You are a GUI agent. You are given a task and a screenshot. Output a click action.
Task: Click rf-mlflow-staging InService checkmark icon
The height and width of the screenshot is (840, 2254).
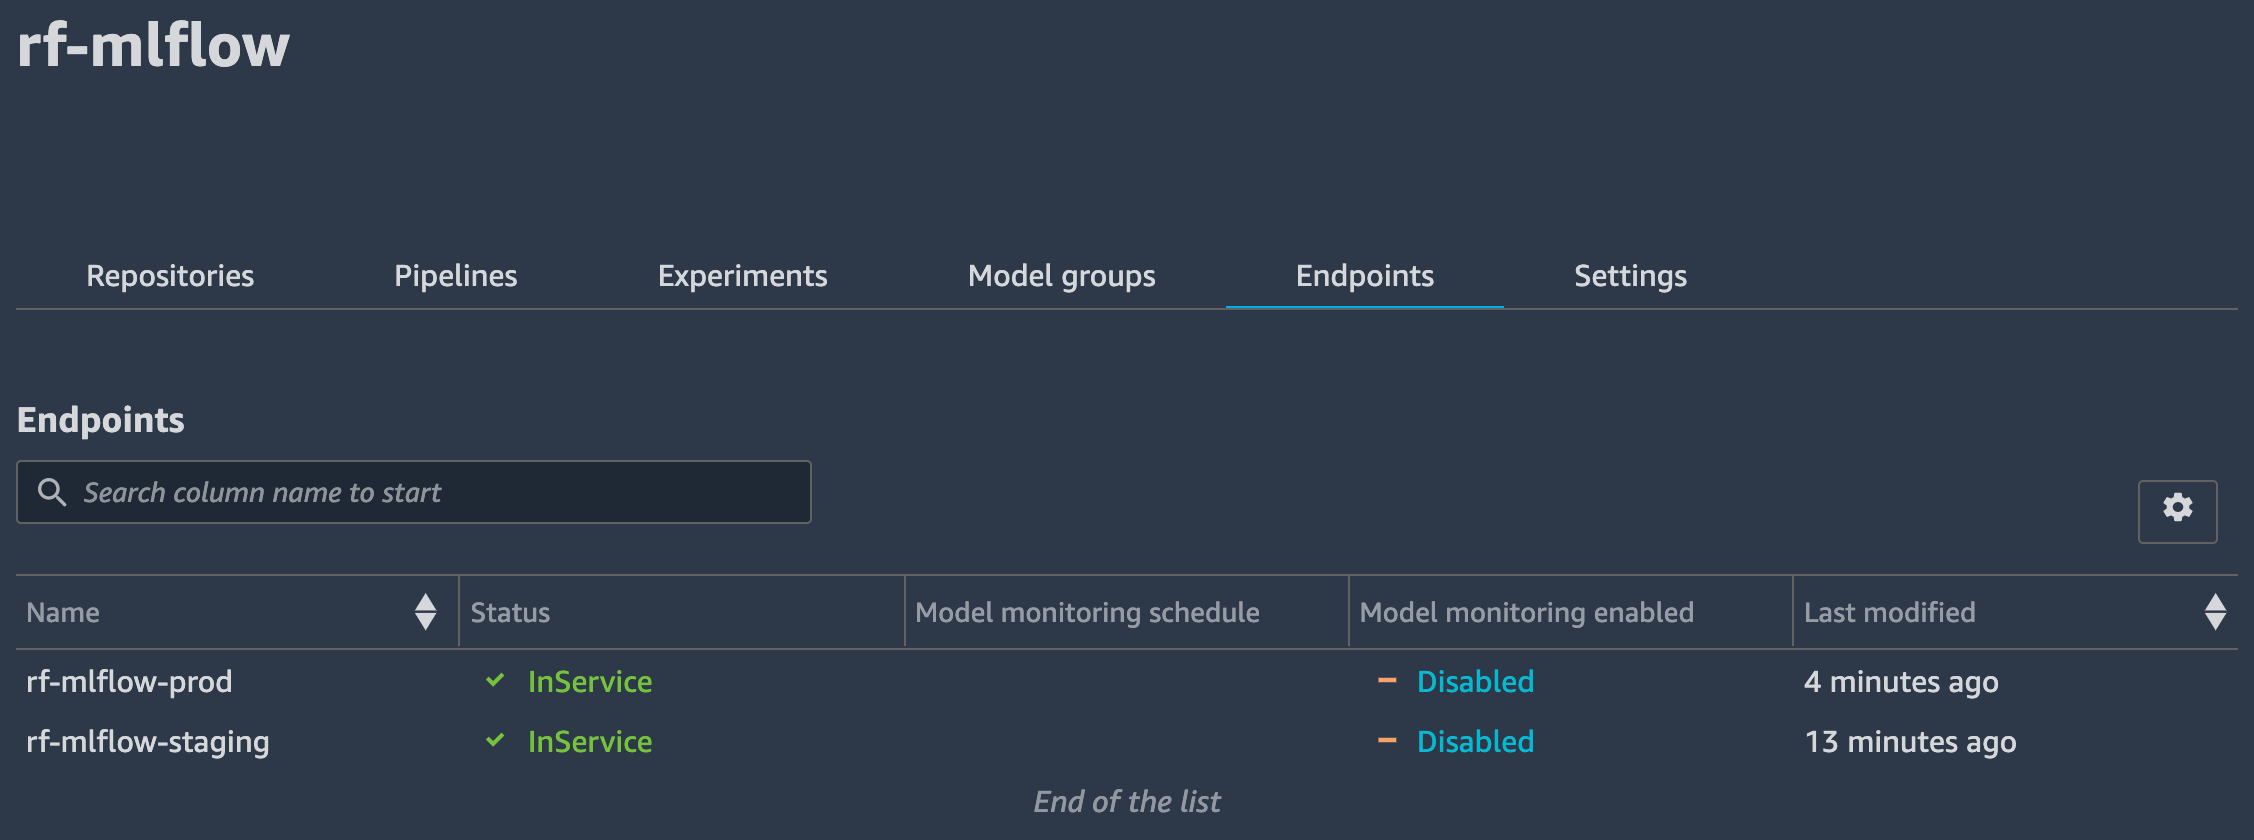pos(495,741)
